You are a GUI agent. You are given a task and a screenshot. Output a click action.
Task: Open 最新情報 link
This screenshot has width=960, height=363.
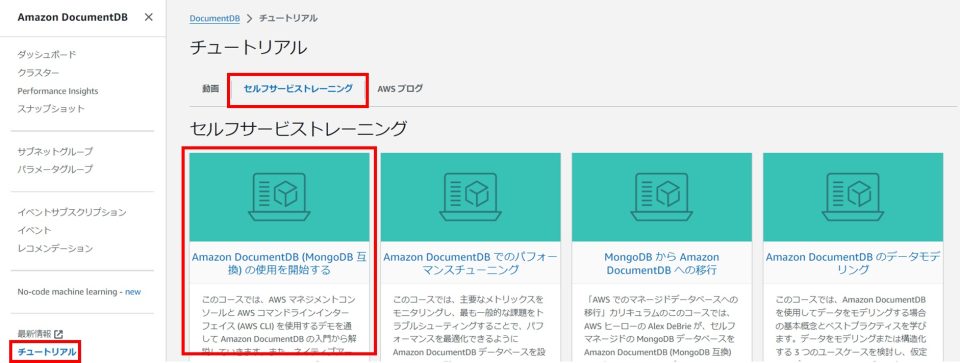tap(35, 334)
